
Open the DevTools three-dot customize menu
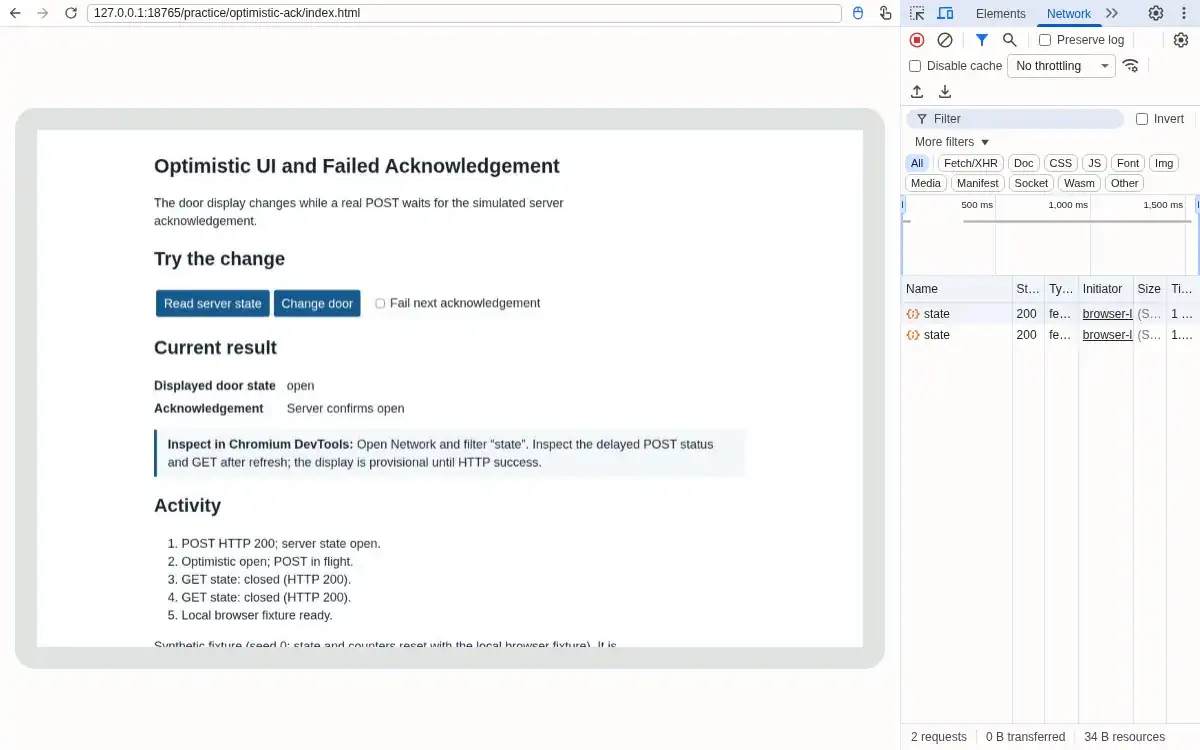1186,13
